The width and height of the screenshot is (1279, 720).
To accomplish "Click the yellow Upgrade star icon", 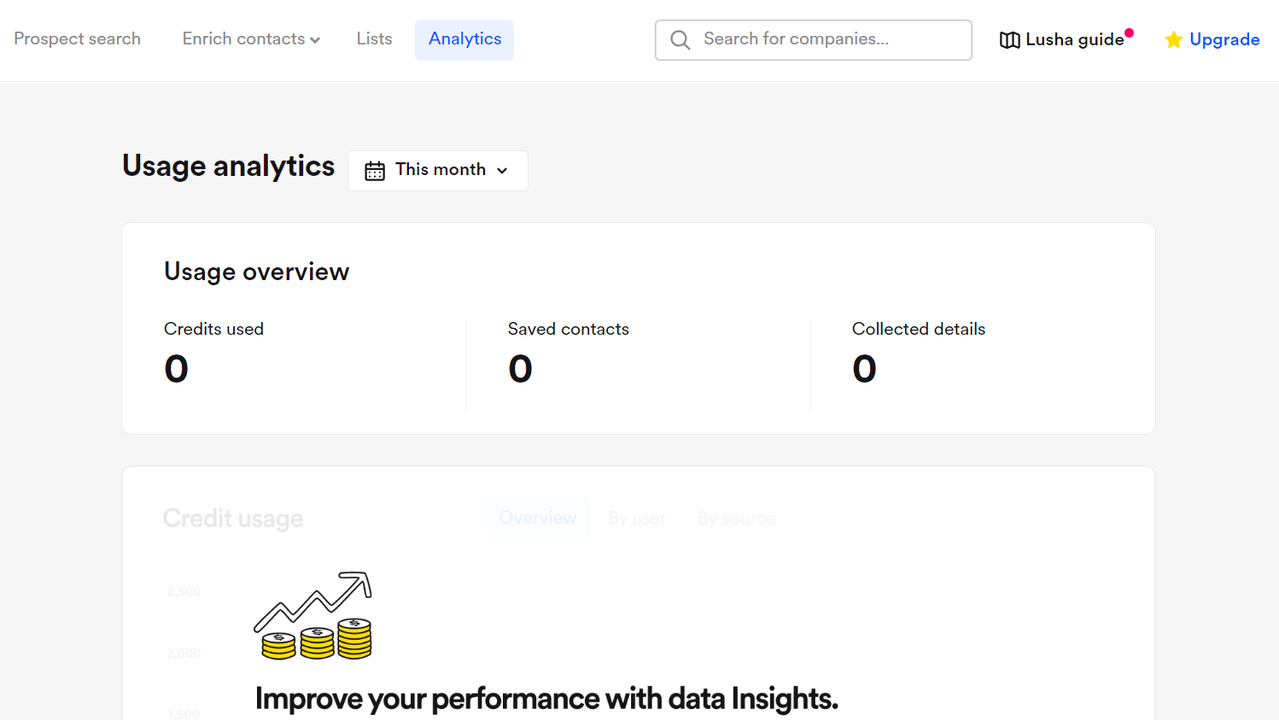I will point(1174,40).
